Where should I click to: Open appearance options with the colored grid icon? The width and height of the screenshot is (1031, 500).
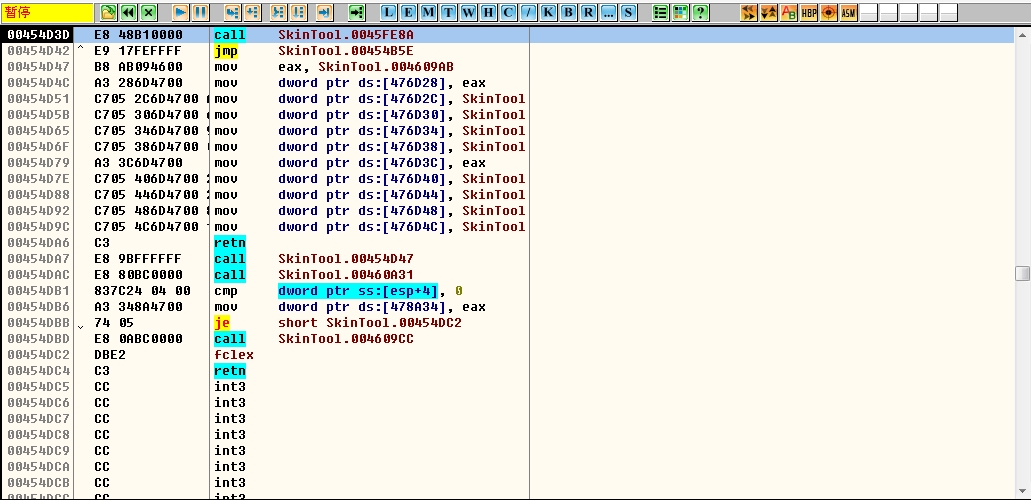pos(681,12)
